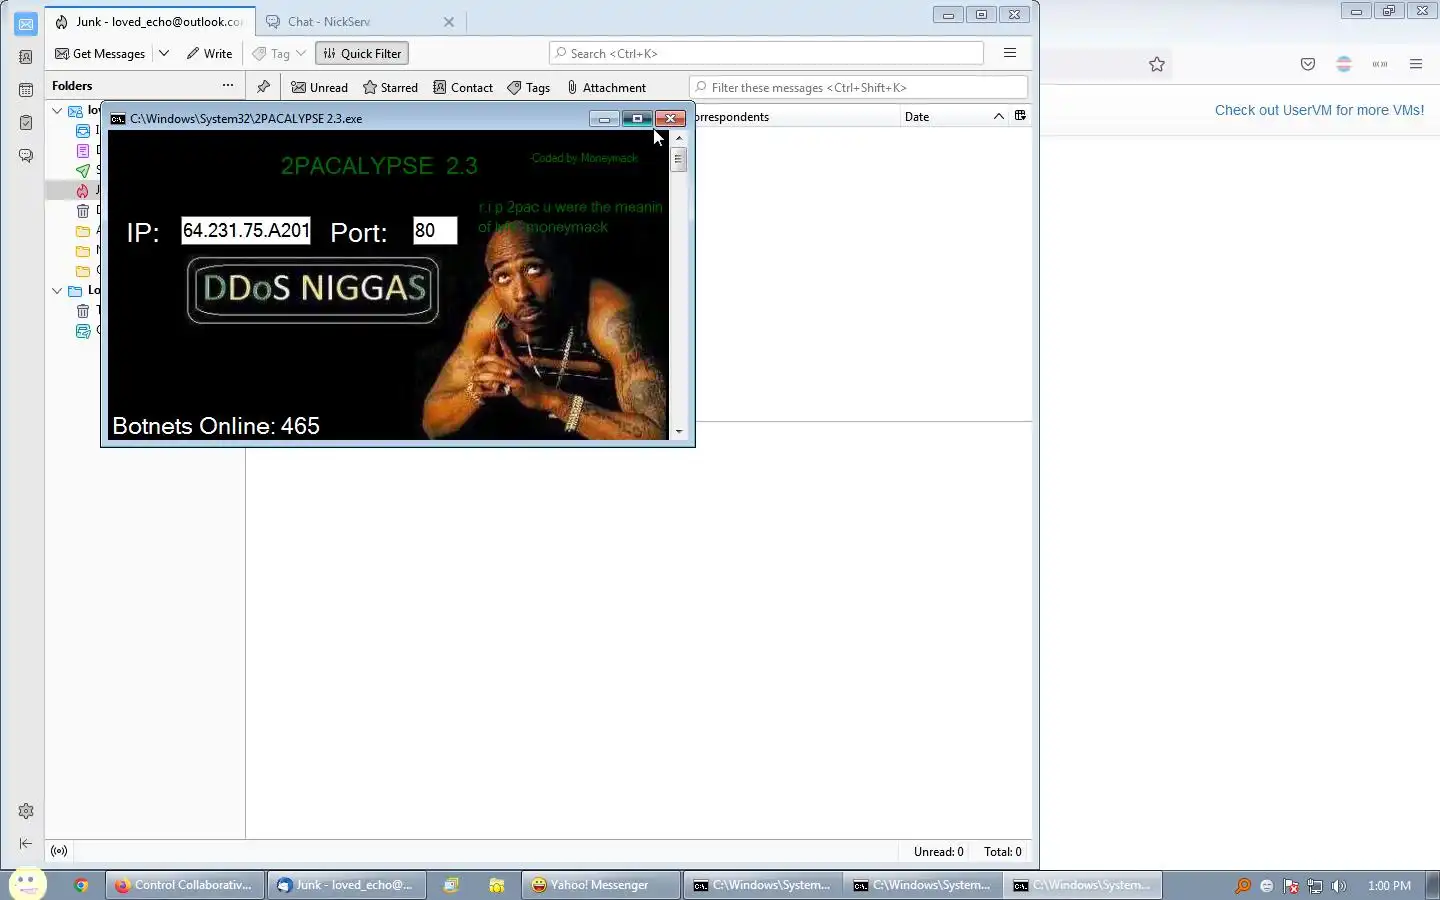Viewport: 1440px width, 900px height.
Task: Close the Chat - NickServ tab
Action: (449, 22)
